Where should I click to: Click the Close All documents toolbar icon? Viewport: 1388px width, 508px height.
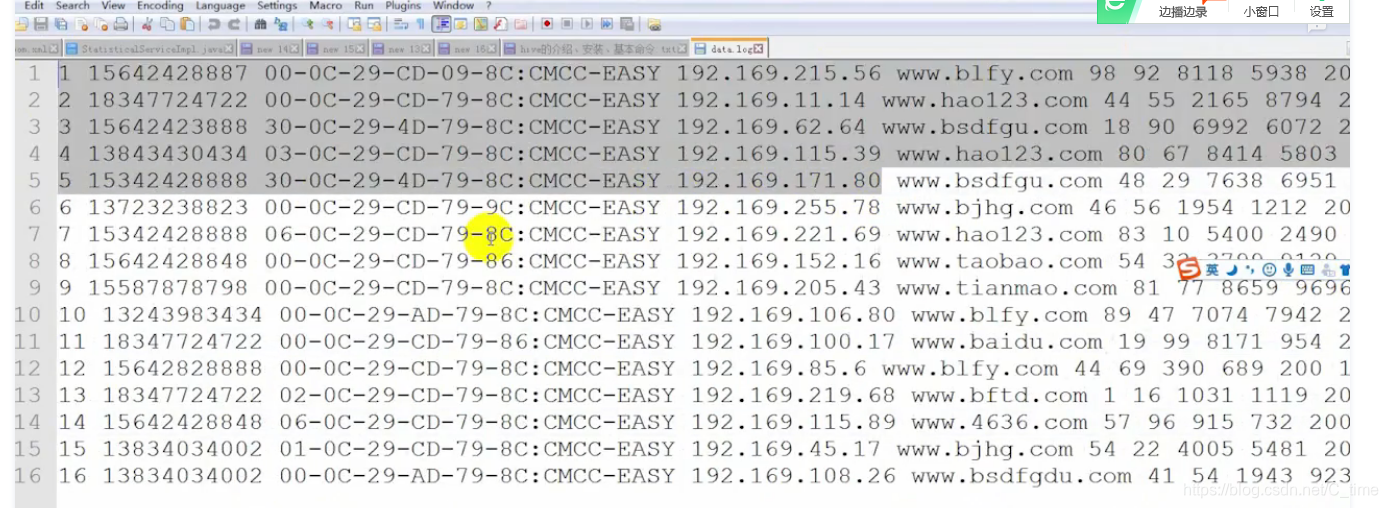tap(102, 24)
